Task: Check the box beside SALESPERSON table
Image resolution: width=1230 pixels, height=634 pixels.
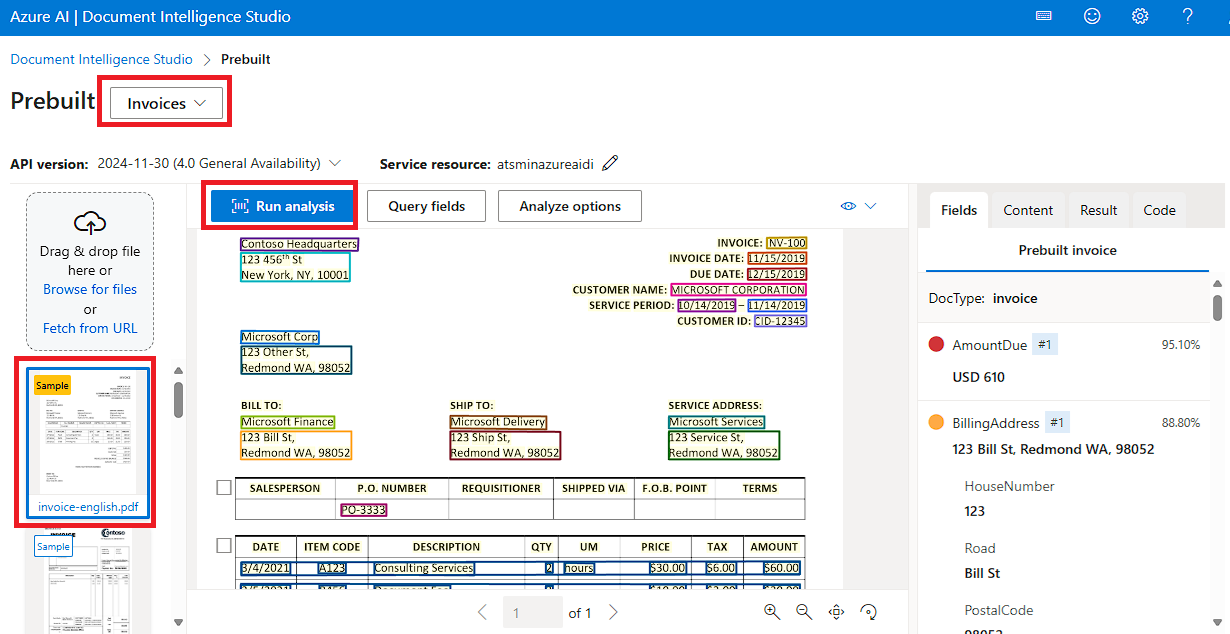Action: point(224,488)
